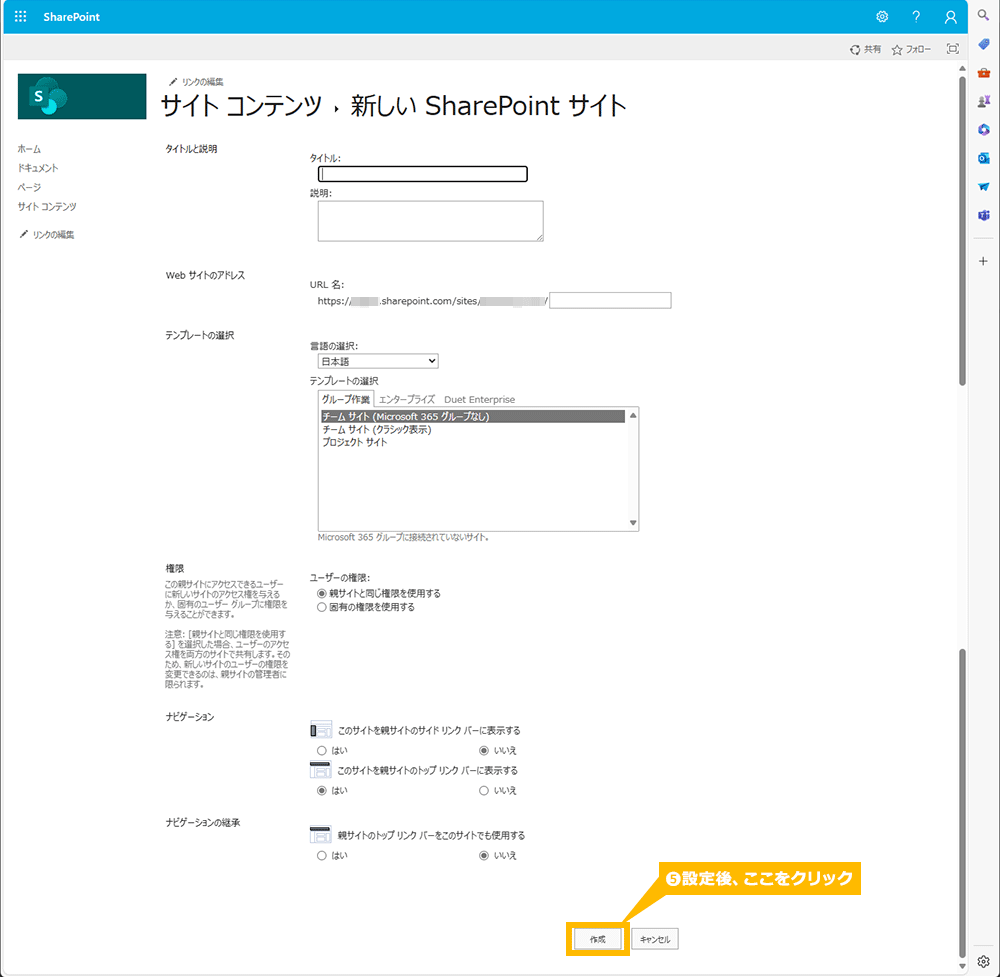Switch to the Duet Enterprise template tab
The height and width of the screenshot is (977, 1000).
pos(480,399)
